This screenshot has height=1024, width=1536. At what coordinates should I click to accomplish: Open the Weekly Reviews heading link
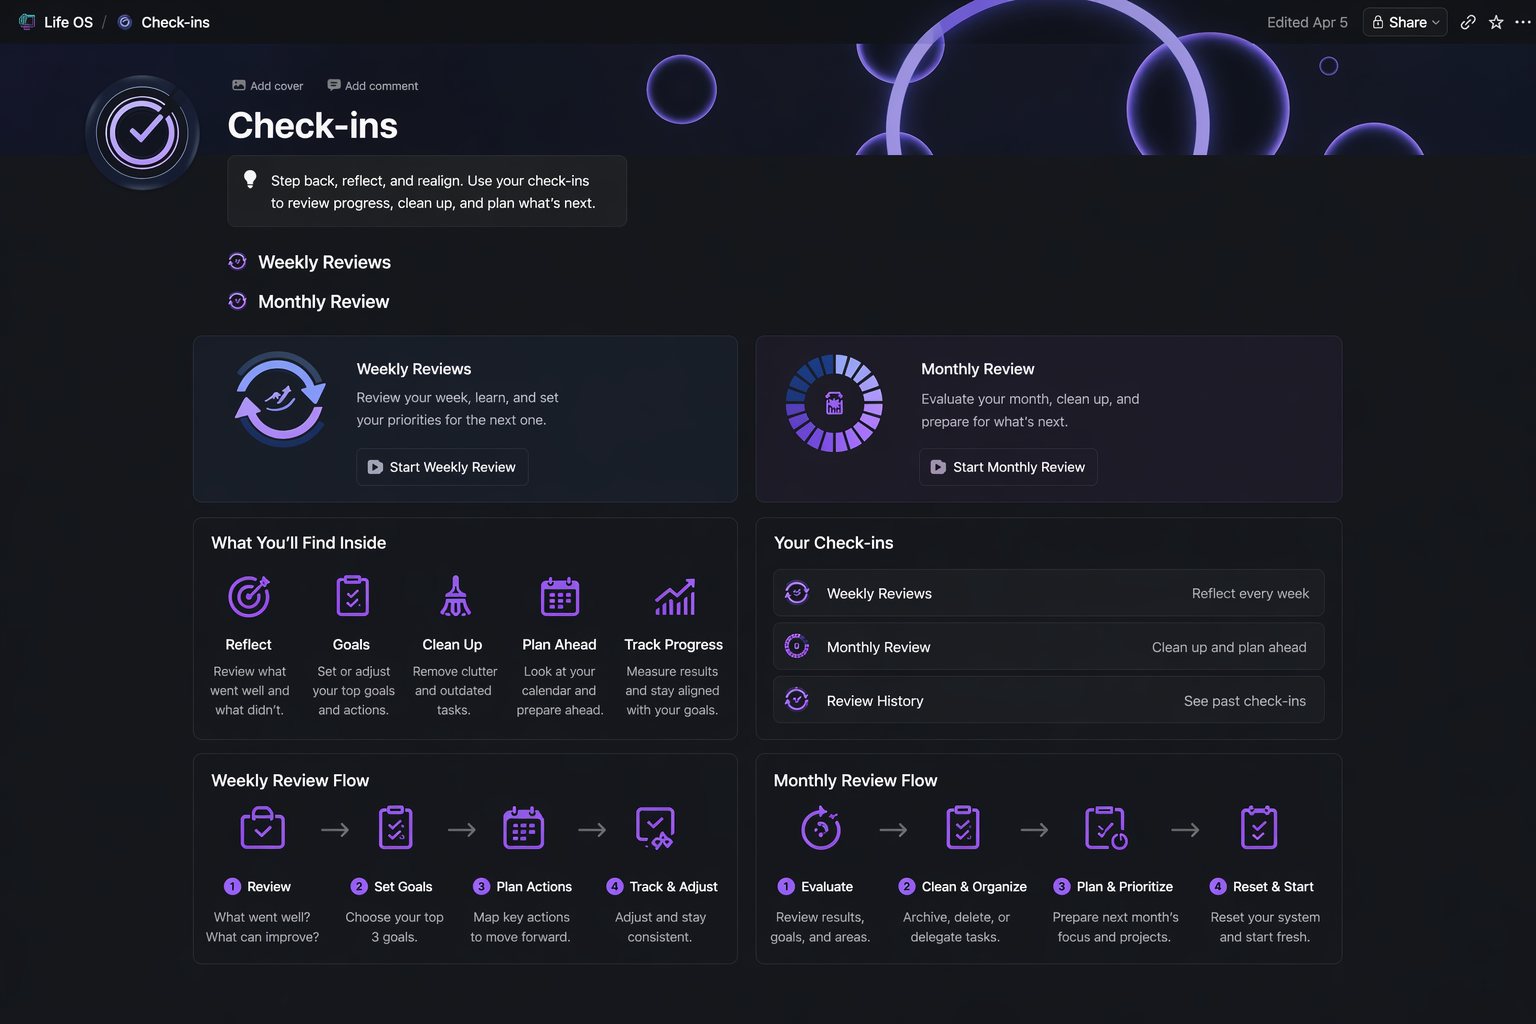click(324, 262)
